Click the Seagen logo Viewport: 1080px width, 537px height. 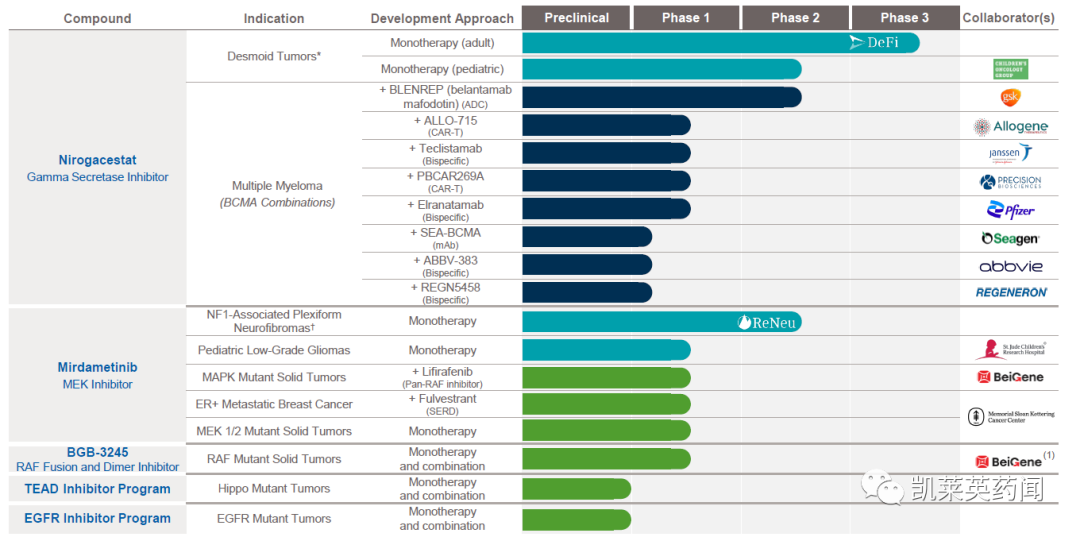[1010, 238]
